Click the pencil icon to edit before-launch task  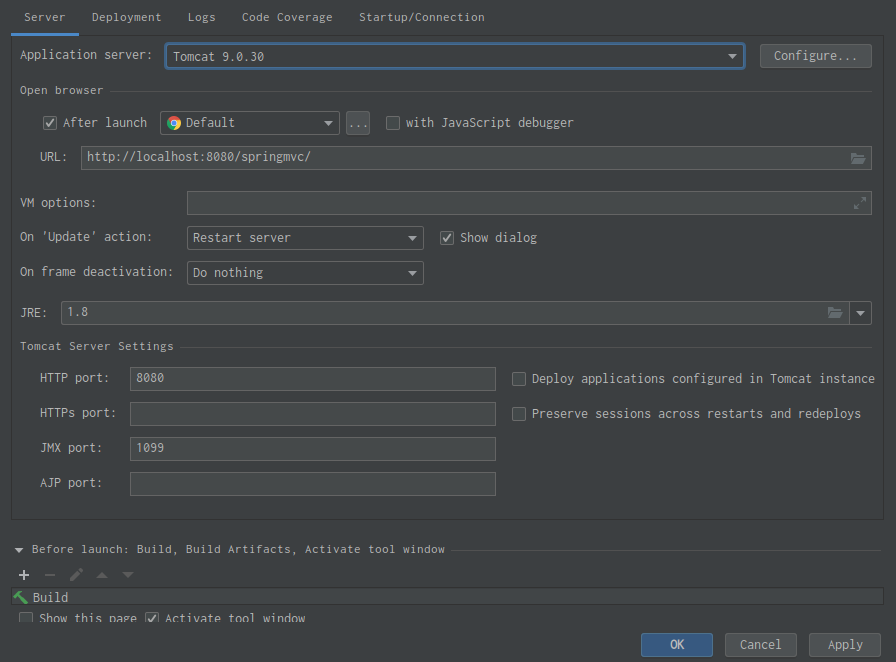pos(76,575)
